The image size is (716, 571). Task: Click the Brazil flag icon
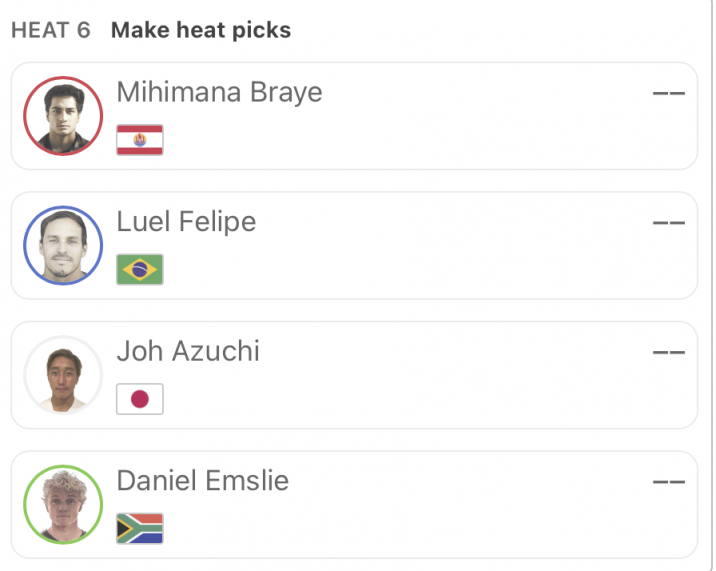(140, 270)
